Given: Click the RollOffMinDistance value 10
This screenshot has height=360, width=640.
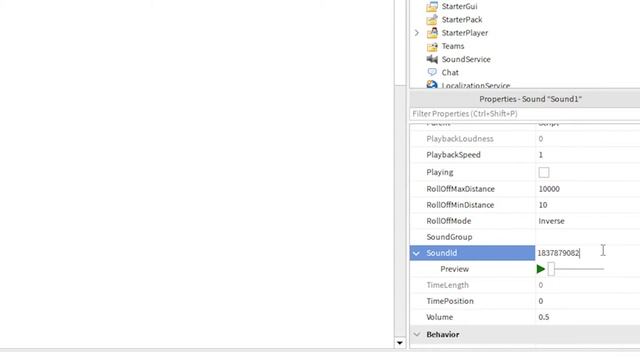Looking at the screenshot, I should pyautogui.click(x=543, y=205).
